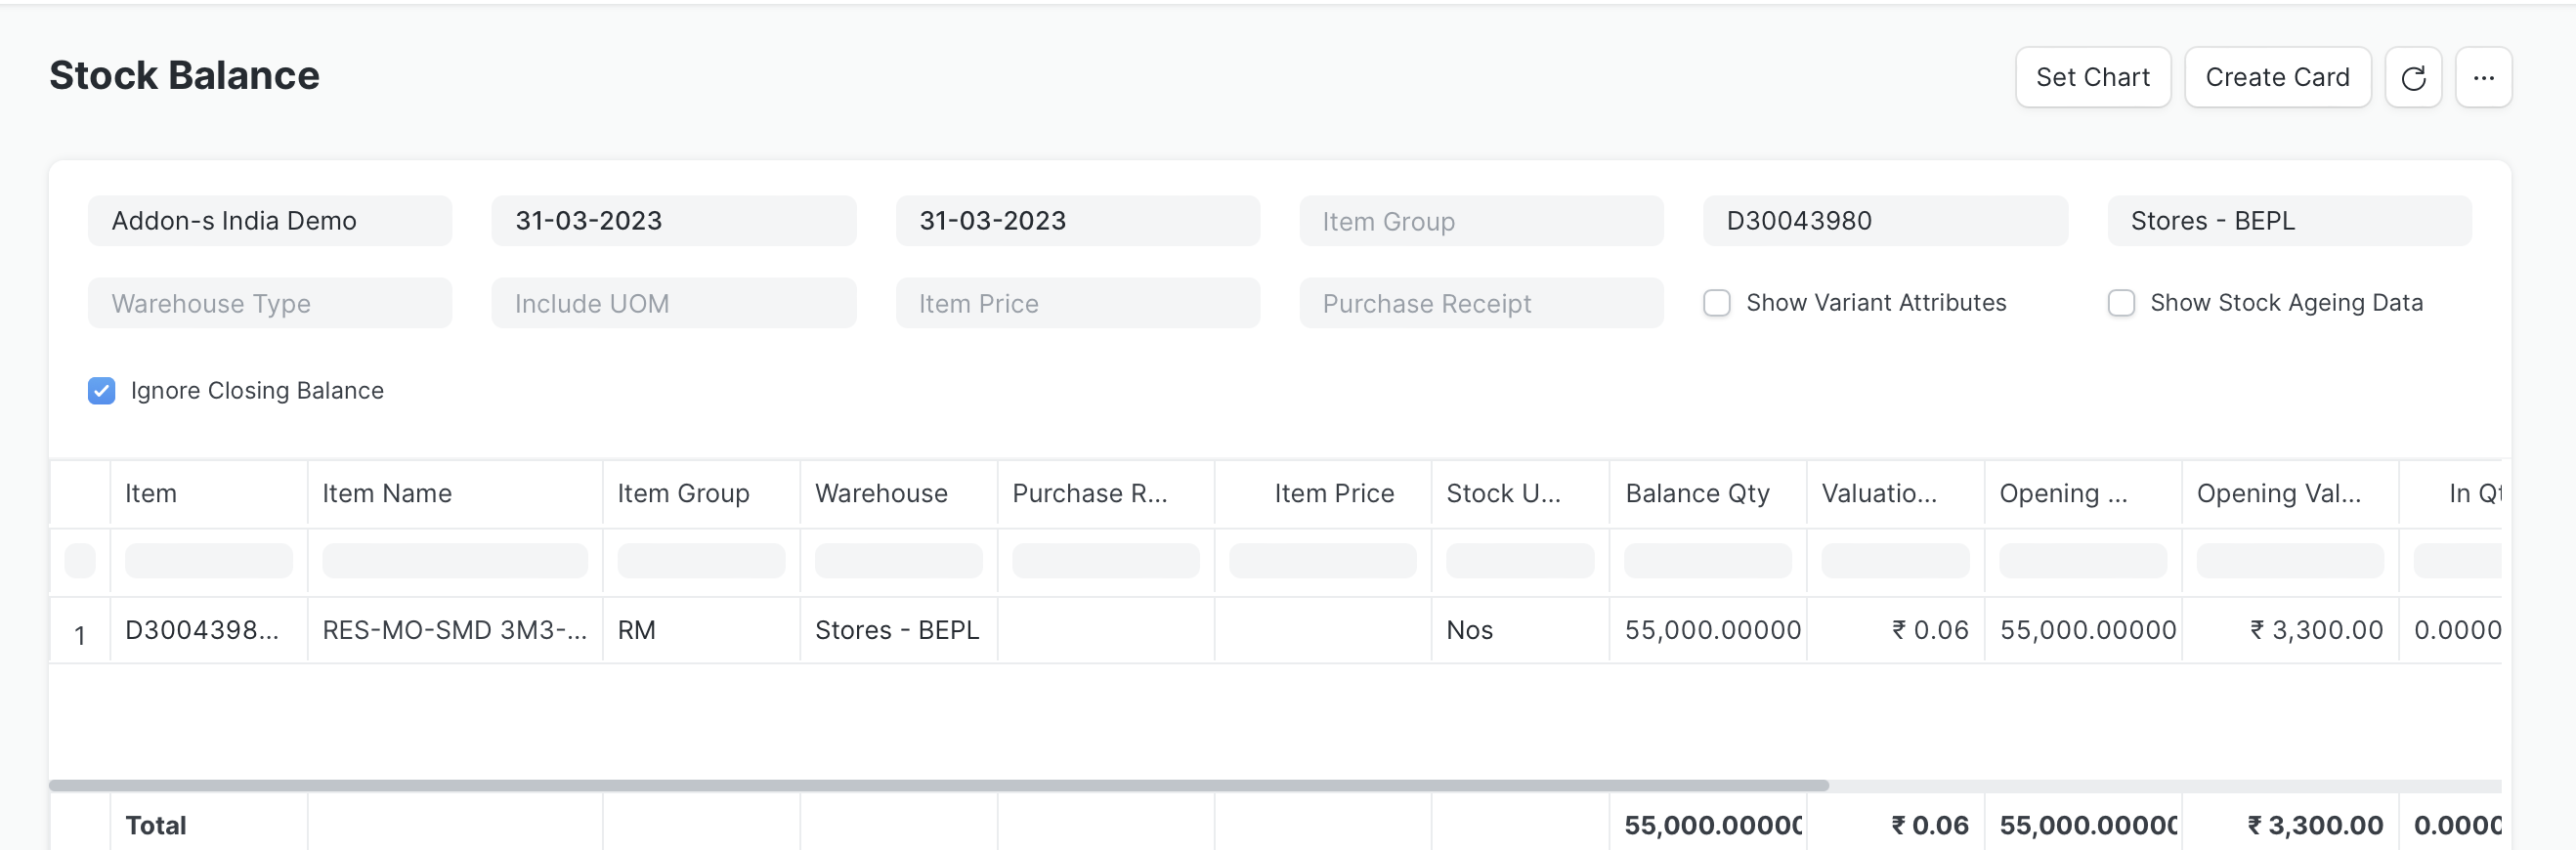Toggle Show Variant Attributes checkbox
Image resolution: width=2576 pixels, height=850 pixels.
1716,303
